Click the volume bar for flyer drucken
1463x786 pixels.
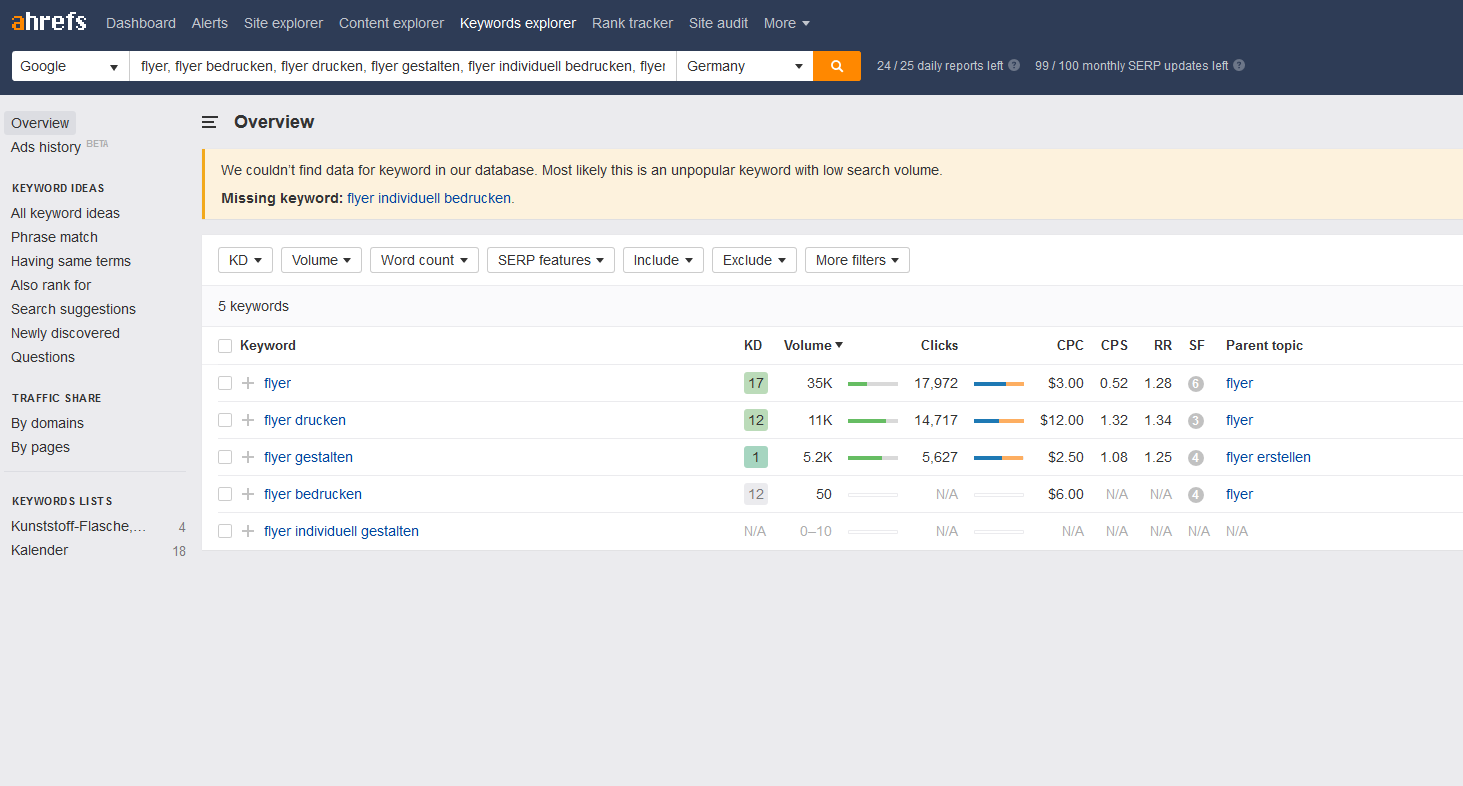click(x=872, y=421)
